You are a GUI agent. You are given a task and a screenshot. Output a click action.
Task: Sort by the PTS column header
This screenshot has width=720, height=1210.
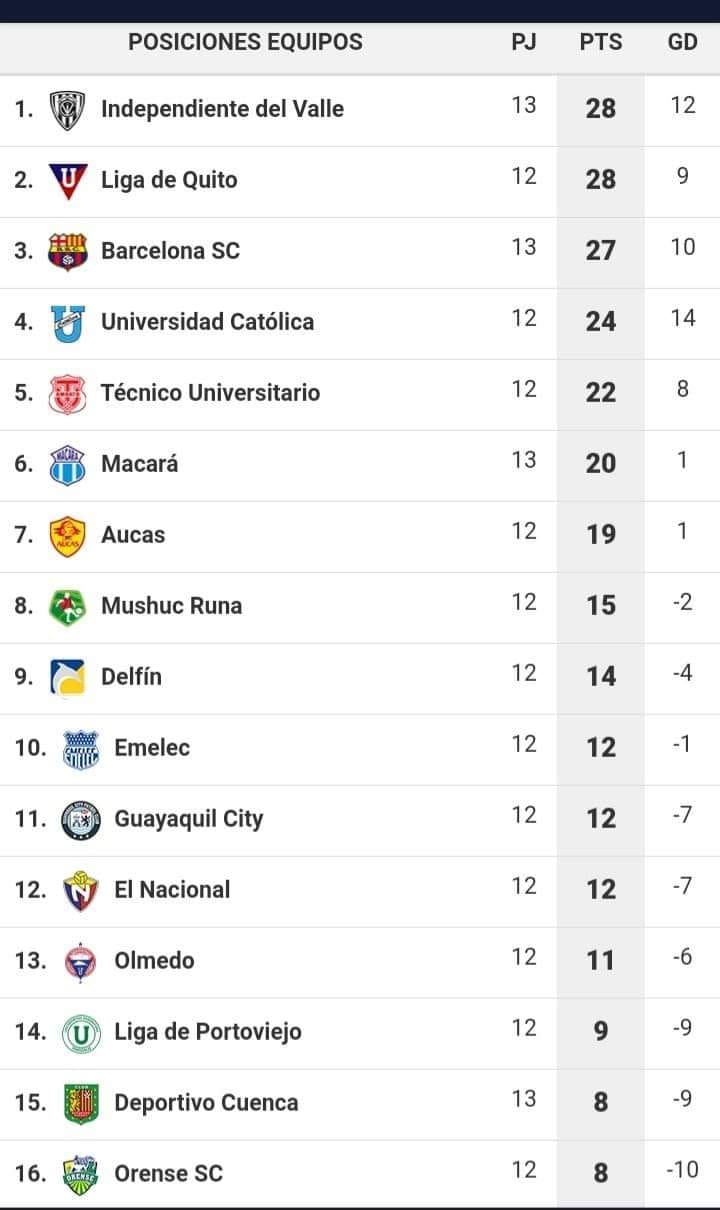tap(601, 42)
